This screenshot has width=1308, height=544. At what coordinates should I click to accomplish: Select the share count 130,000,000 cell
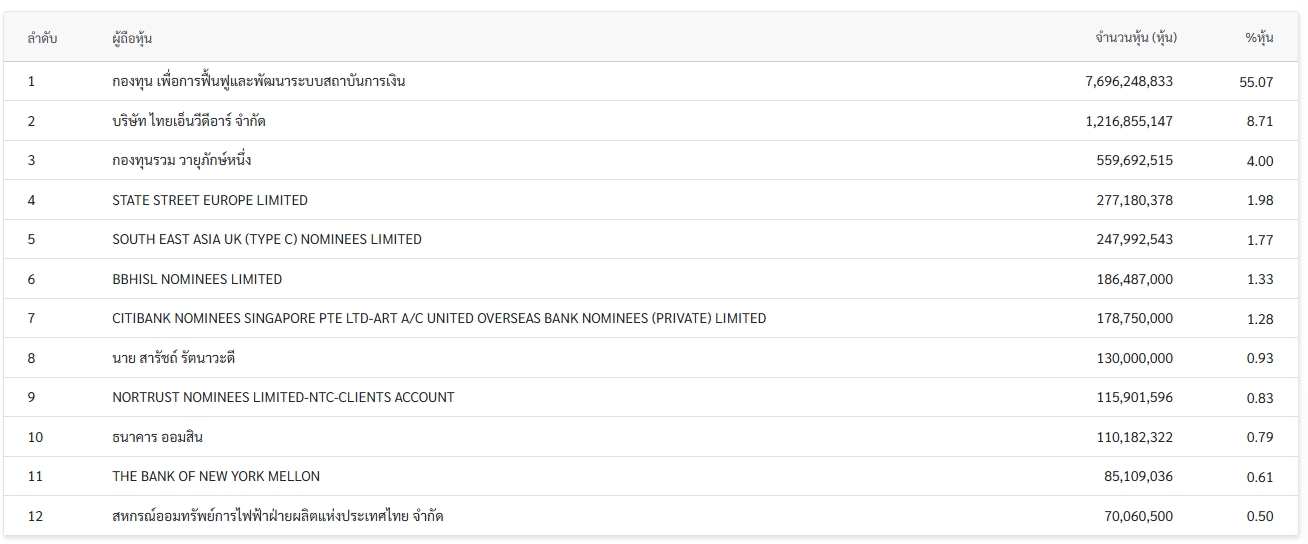pos(1135,358)
